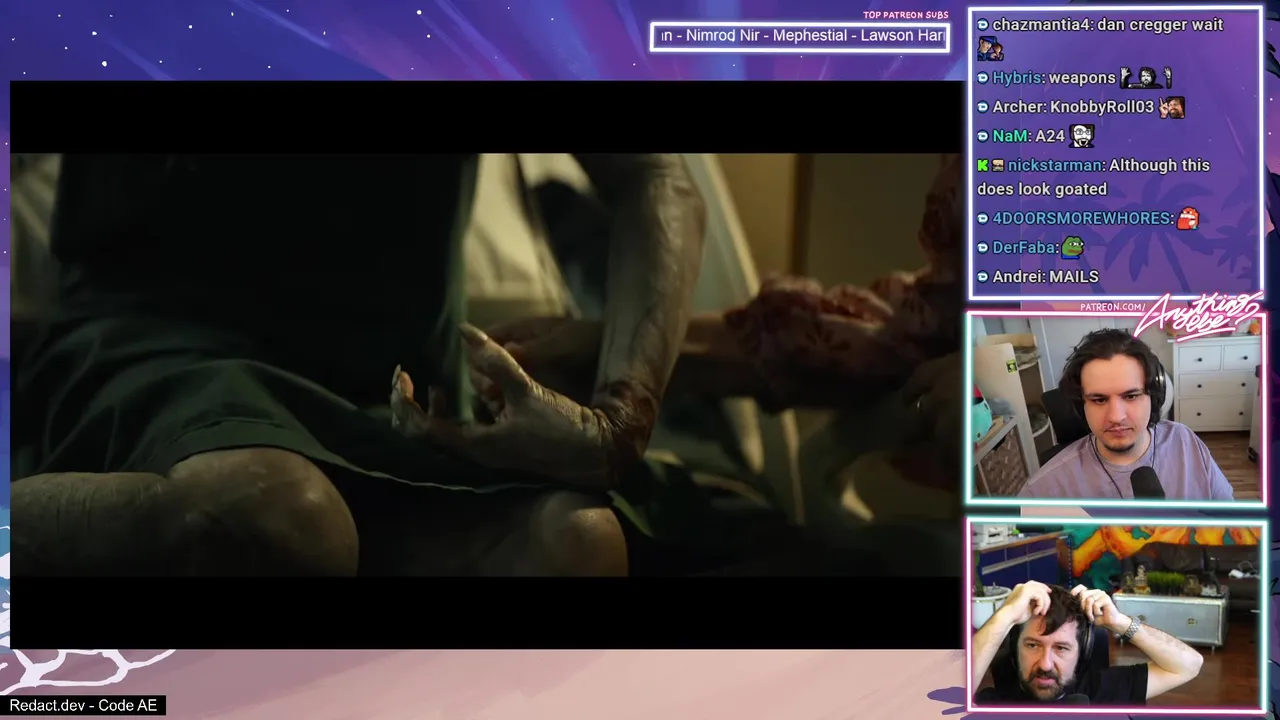This screenshot has width=1280, height=720.
Task: Click the bearded face emote in Archer's message
Action: click(1171, 106)
